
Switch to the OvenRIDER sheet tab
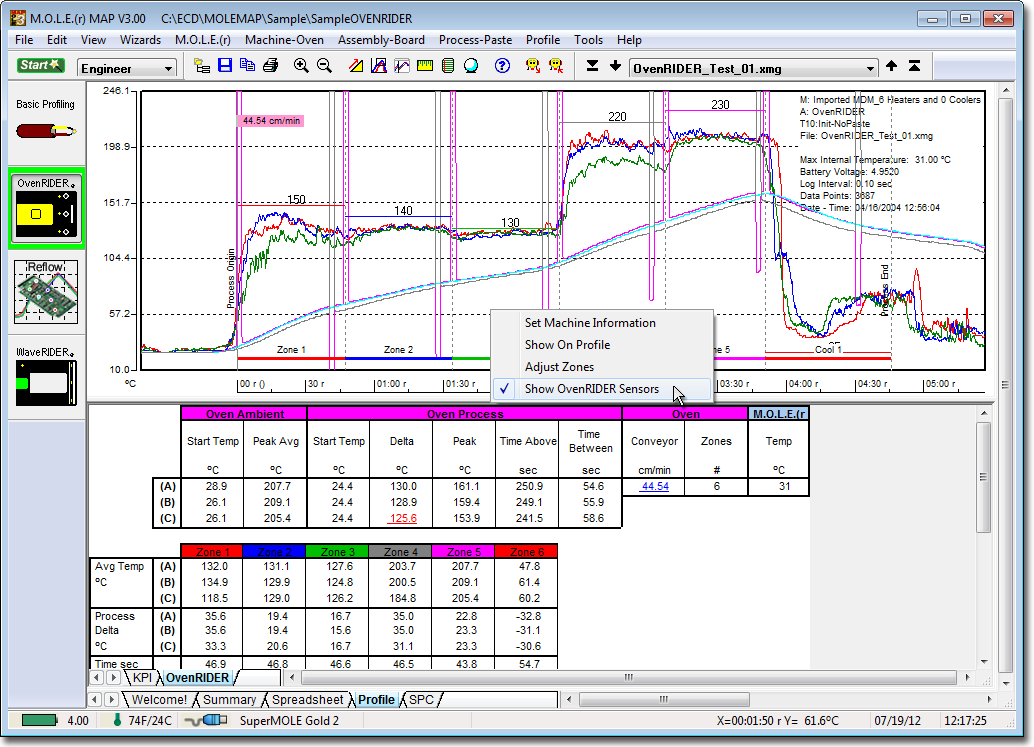point(197,678)
